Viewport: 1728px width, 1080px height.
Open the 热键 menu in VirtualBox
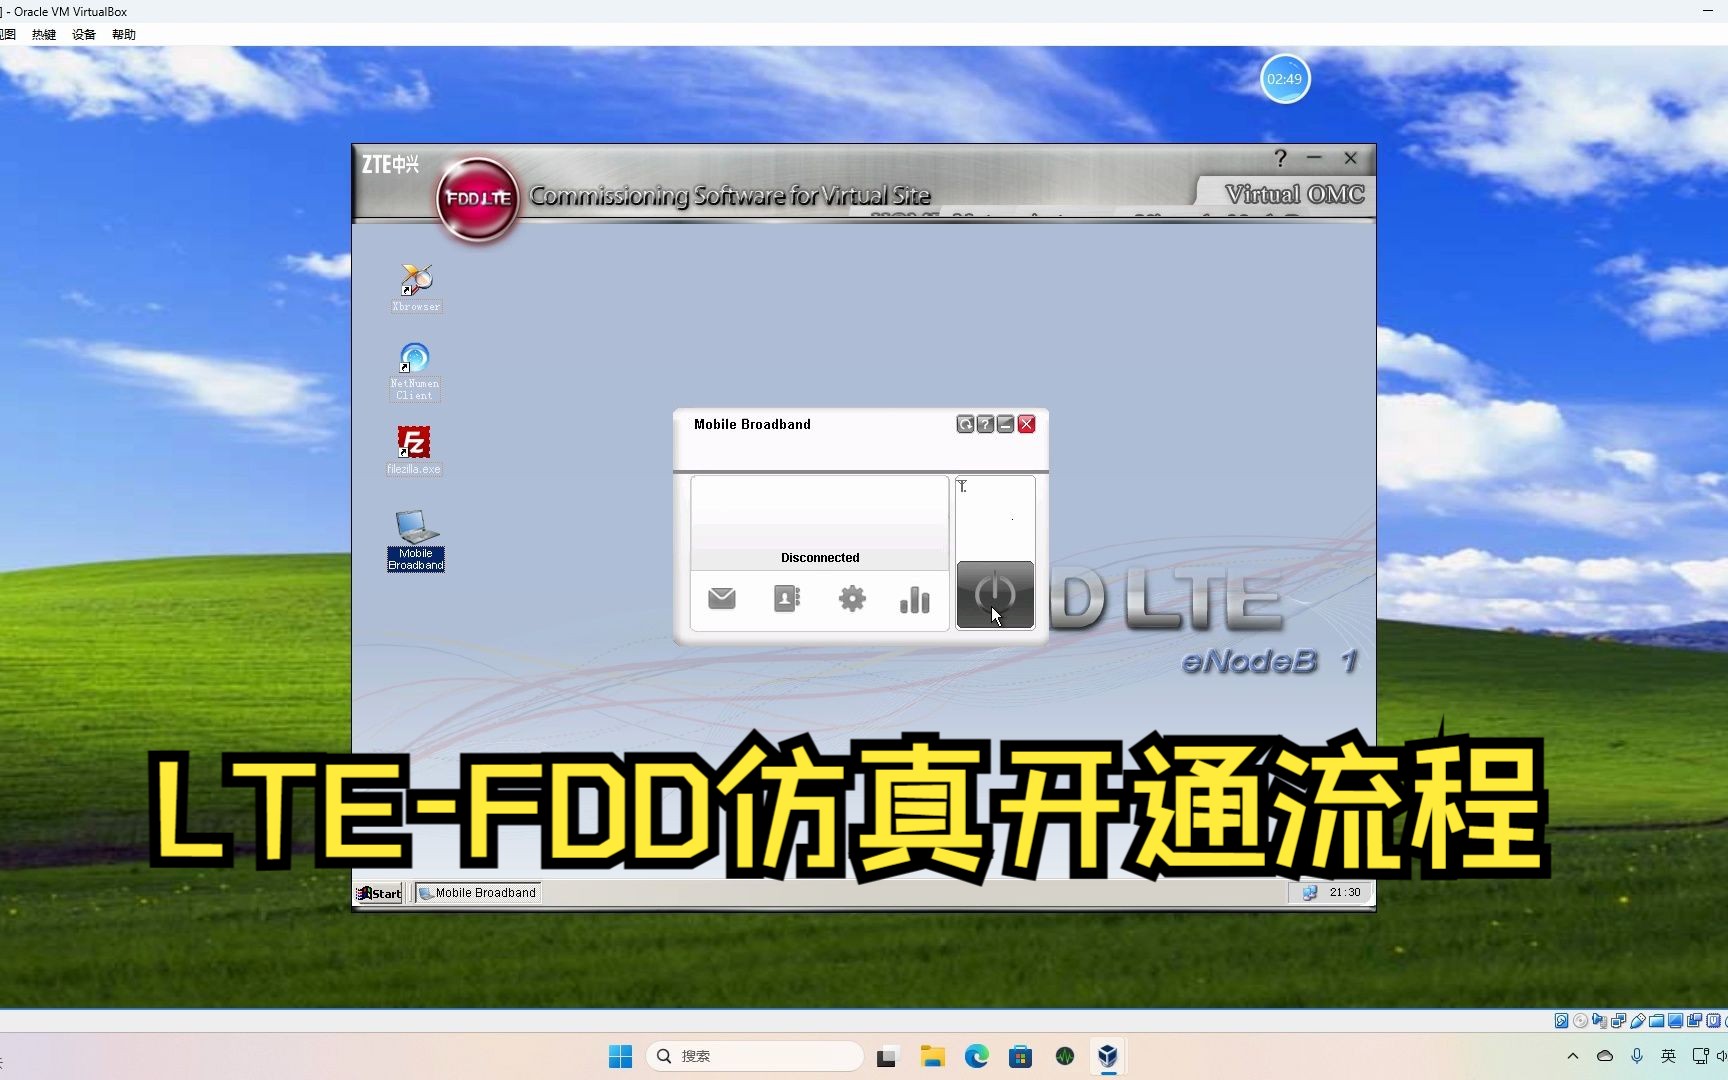pyautogui.click(x=44, y=34)
